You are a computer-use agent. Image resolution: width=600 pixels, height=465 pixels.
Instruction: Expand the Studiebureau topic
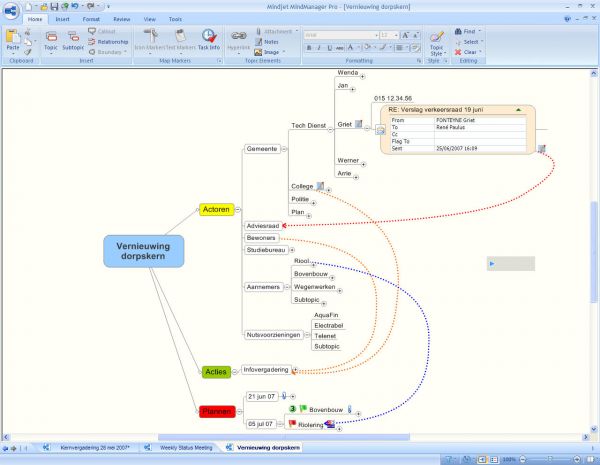[x=292, y=250]
